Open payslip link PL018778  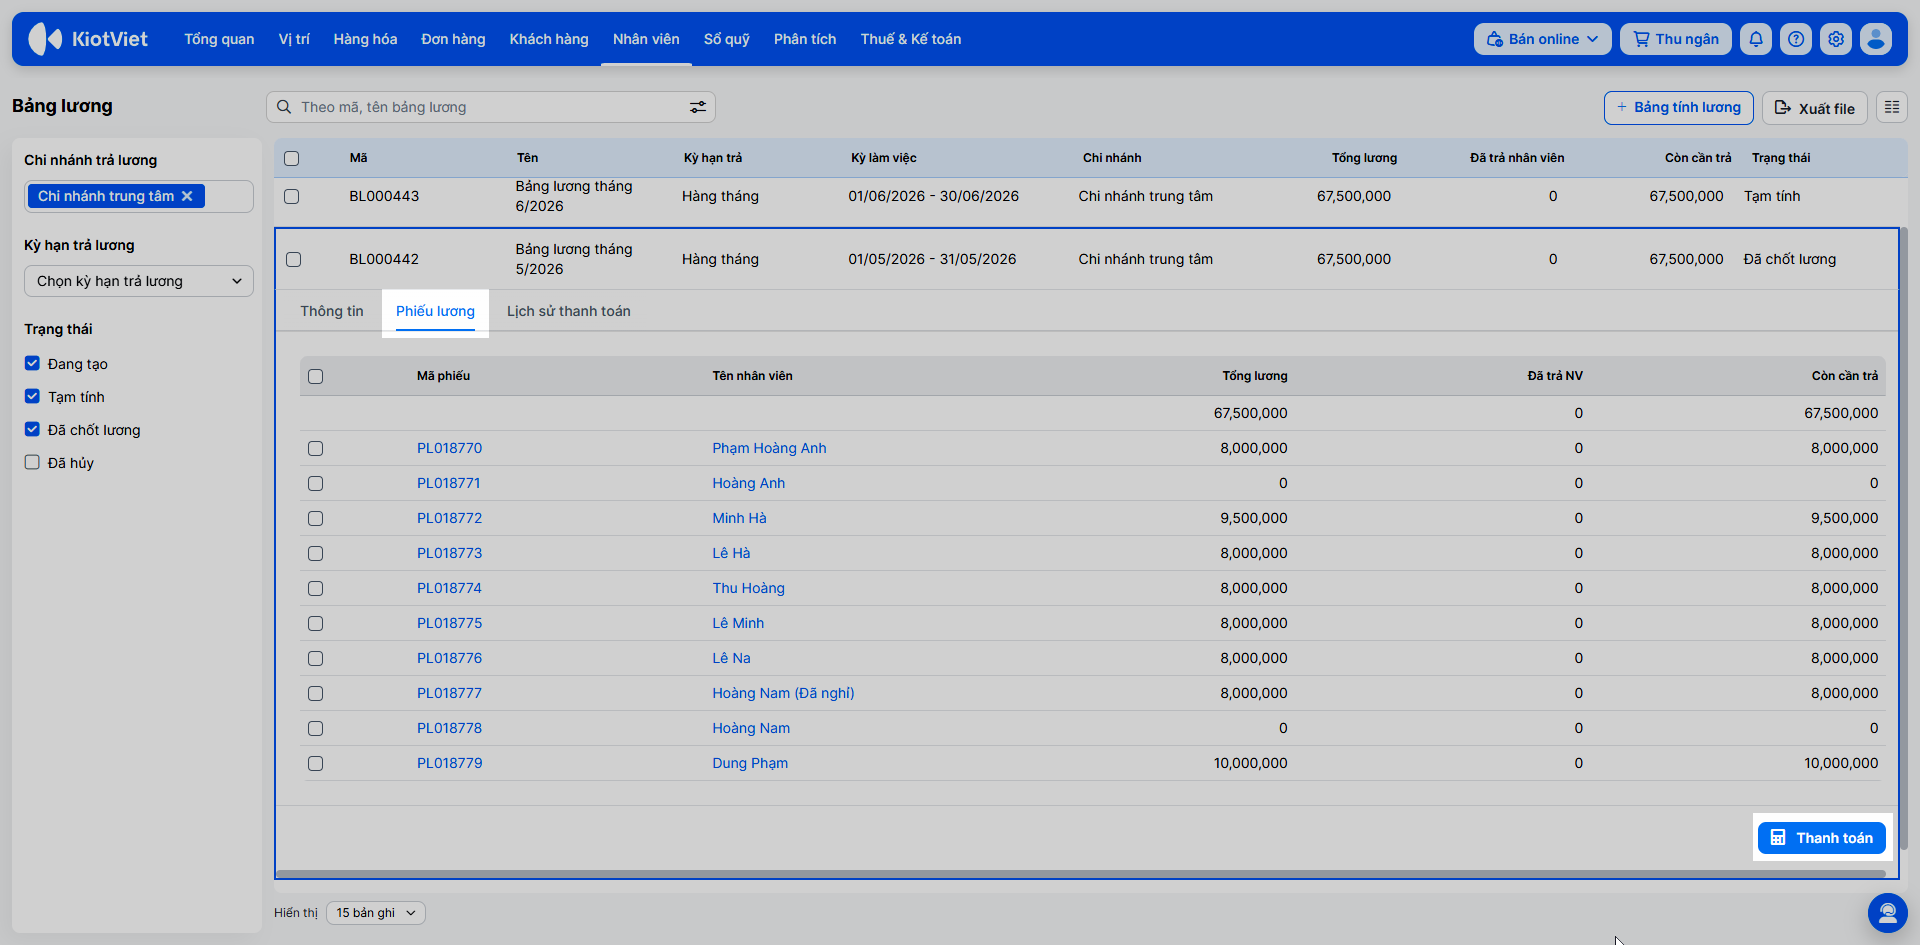point(449,728)
